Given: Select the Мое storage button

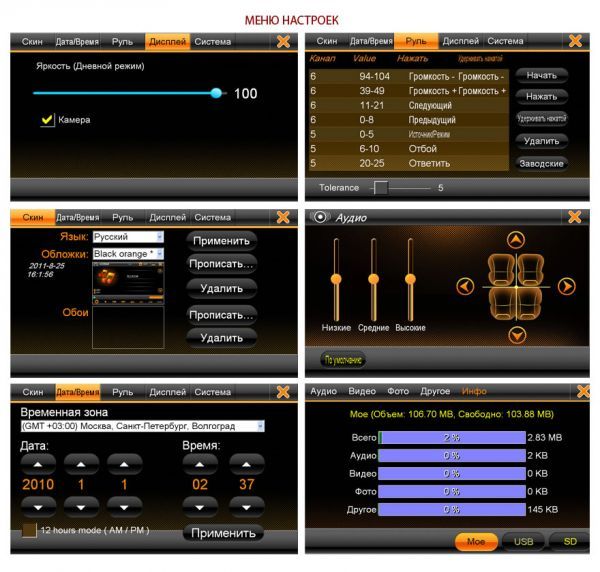Looking at the screenshot, I should point(476,541).
